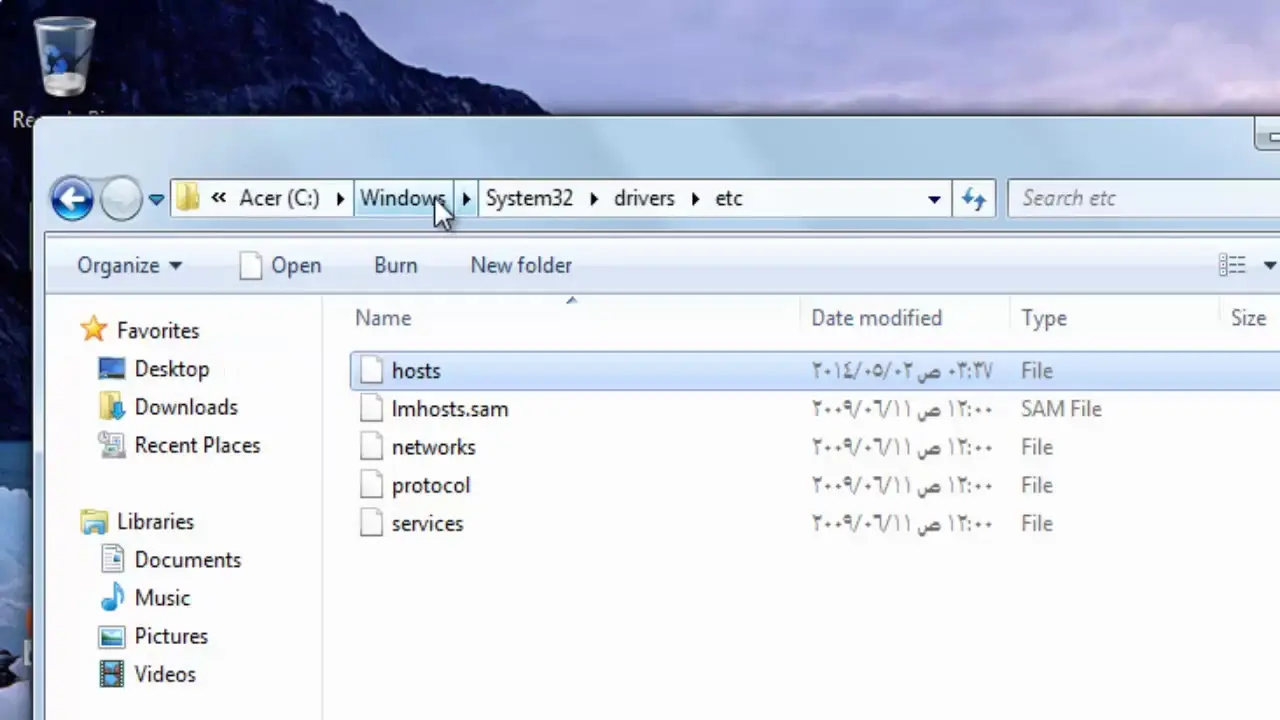
Task: Go to Windows folder in breadcrumb
Action: pyautogui.click(x=403, y=198)
